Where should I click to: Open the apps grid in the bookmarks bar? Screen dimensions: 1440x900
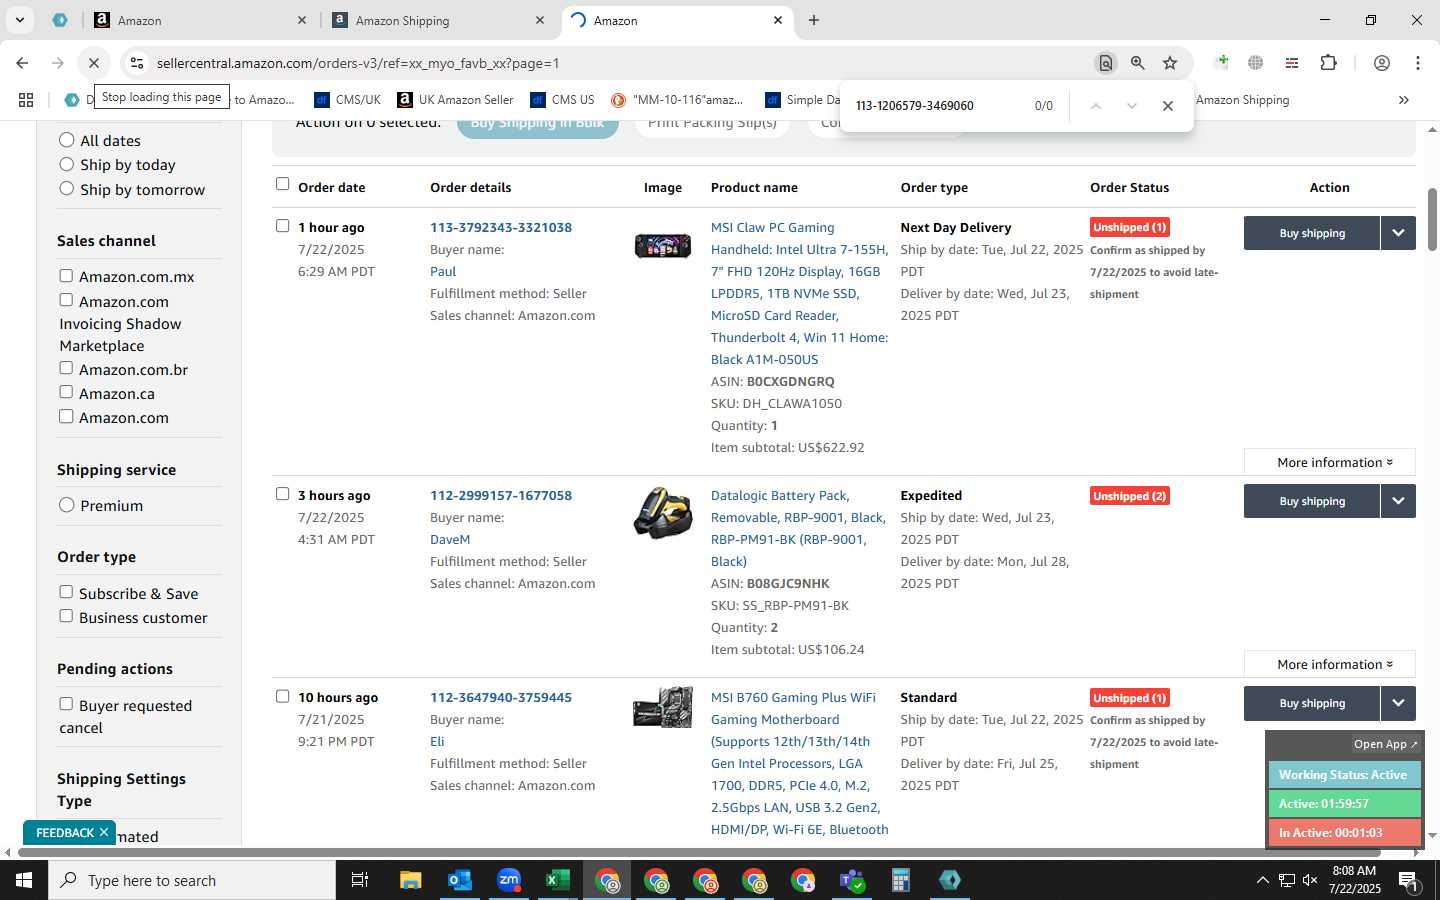(x=26, y=100)
